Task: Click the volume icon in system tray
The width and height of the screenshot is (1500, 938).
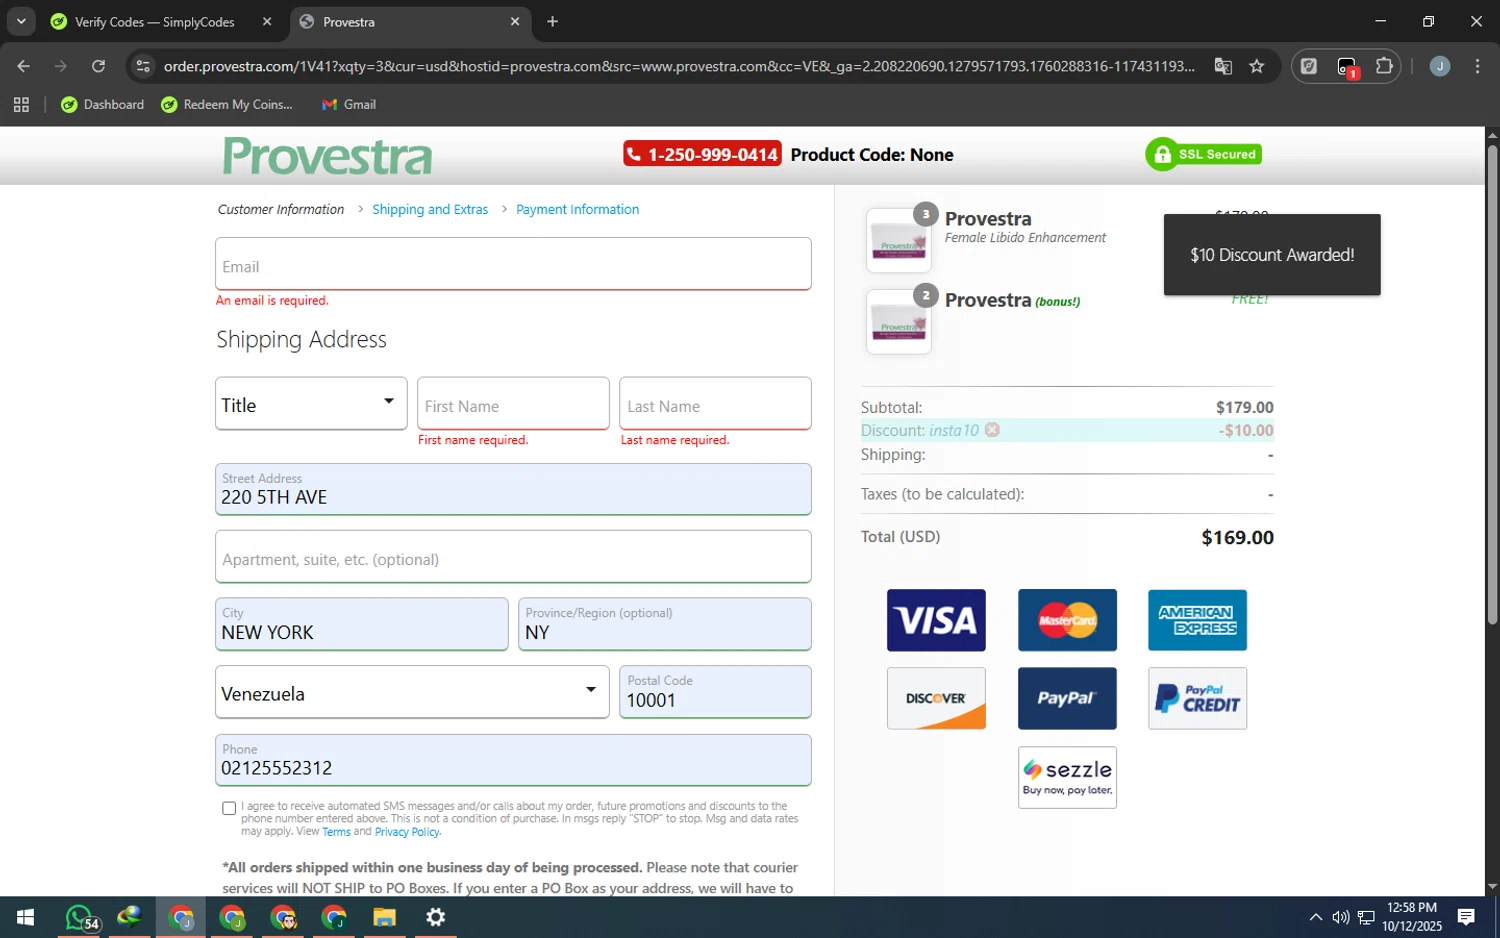Action: (x=1340, y=917)
